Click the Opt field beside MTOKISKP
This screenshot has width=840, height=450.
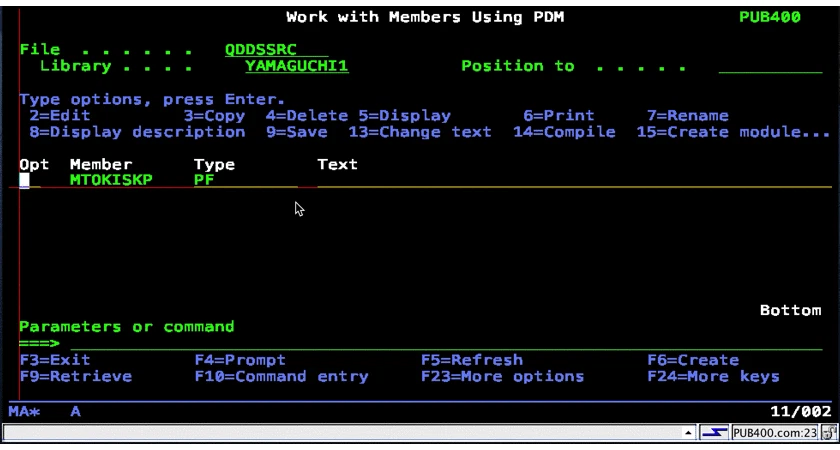(29, 180)
